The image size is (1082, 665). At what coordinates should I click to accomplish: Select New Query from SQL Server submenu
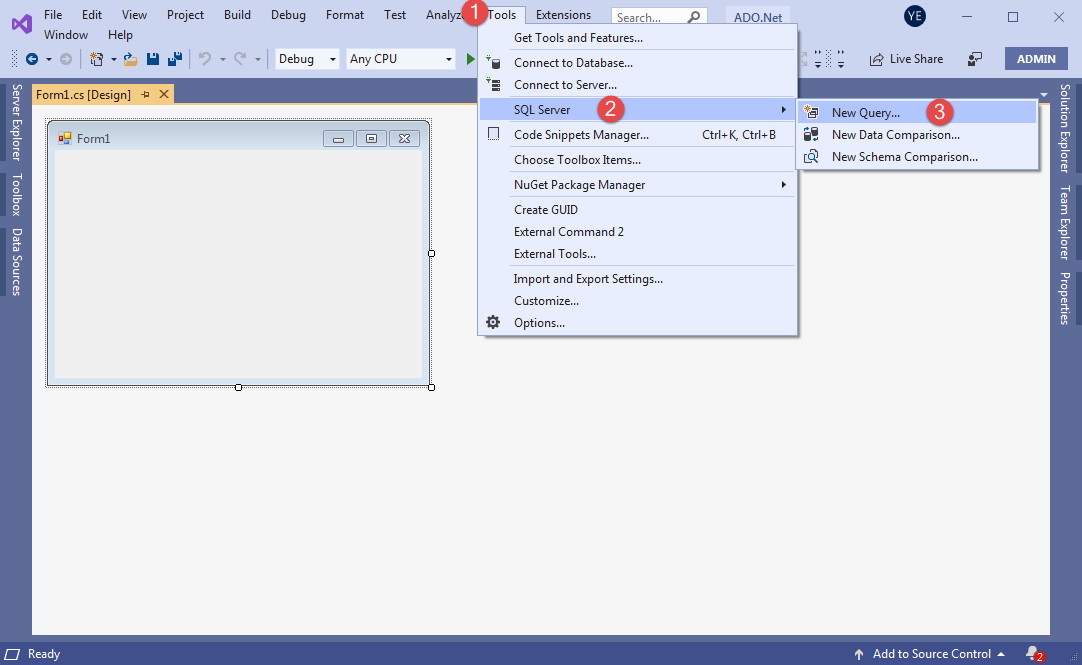click(x=865, y=113)
